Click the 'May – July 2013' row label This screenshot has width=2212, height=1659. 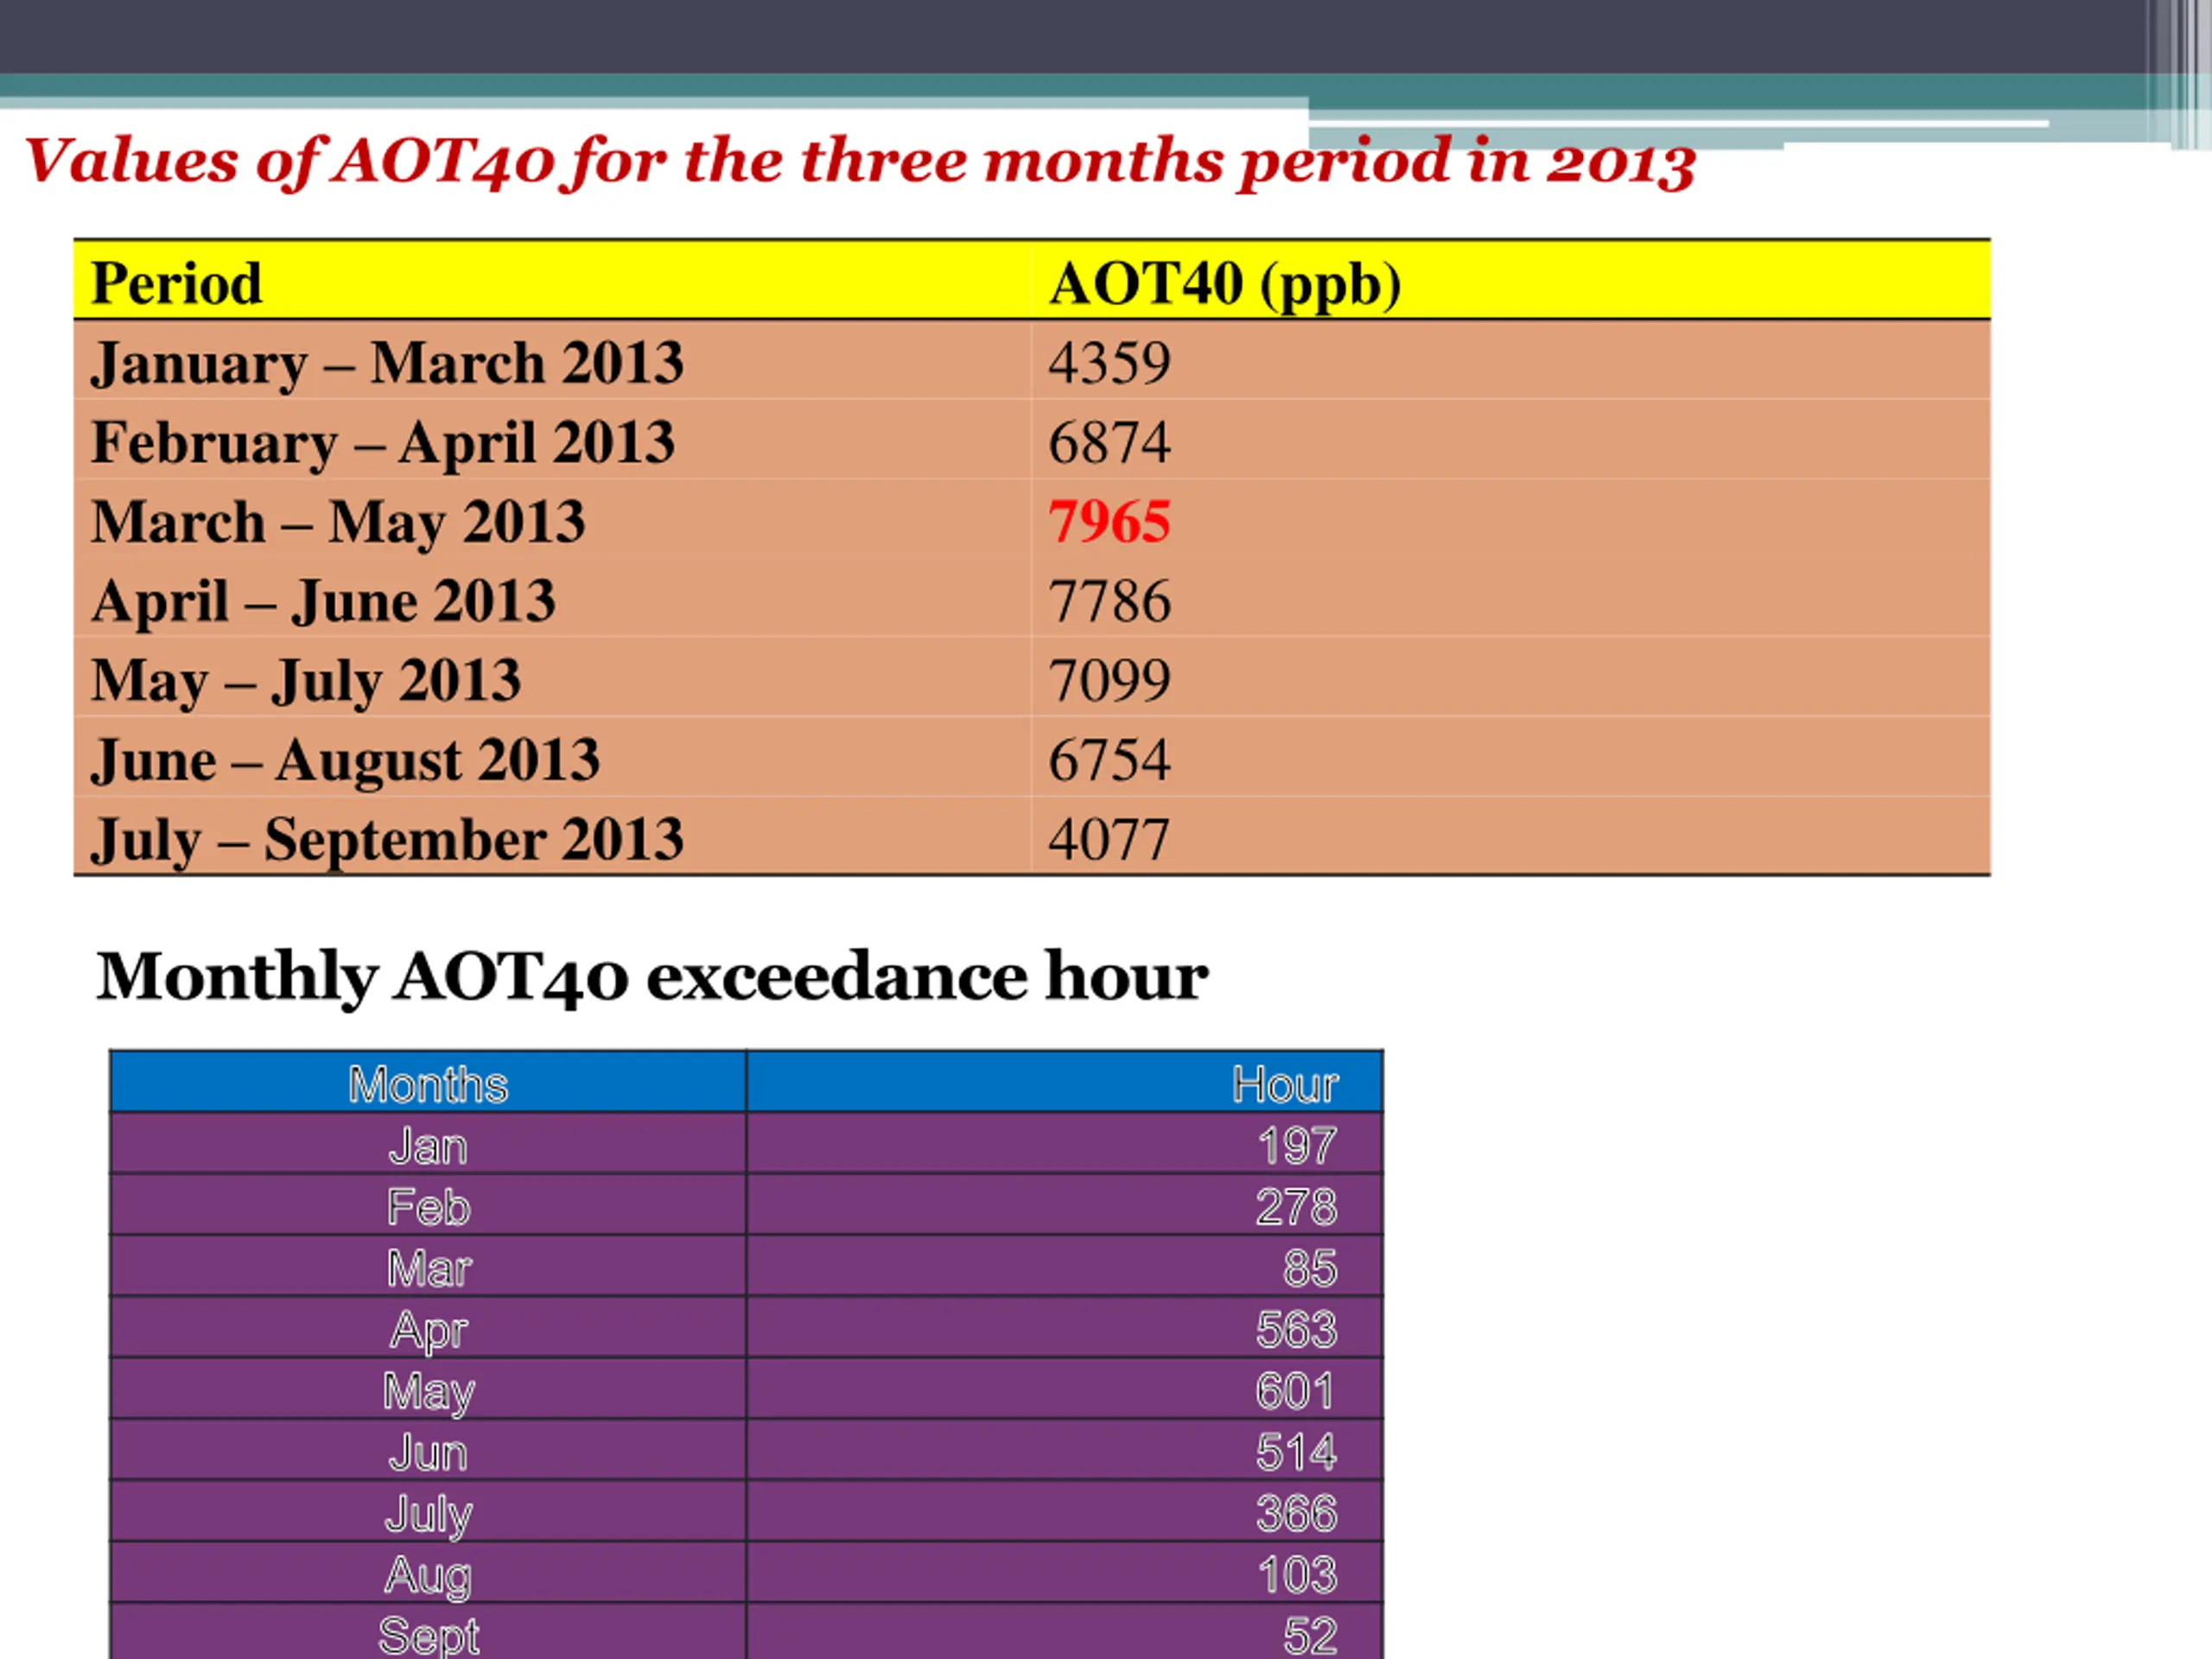click(306, 681)
